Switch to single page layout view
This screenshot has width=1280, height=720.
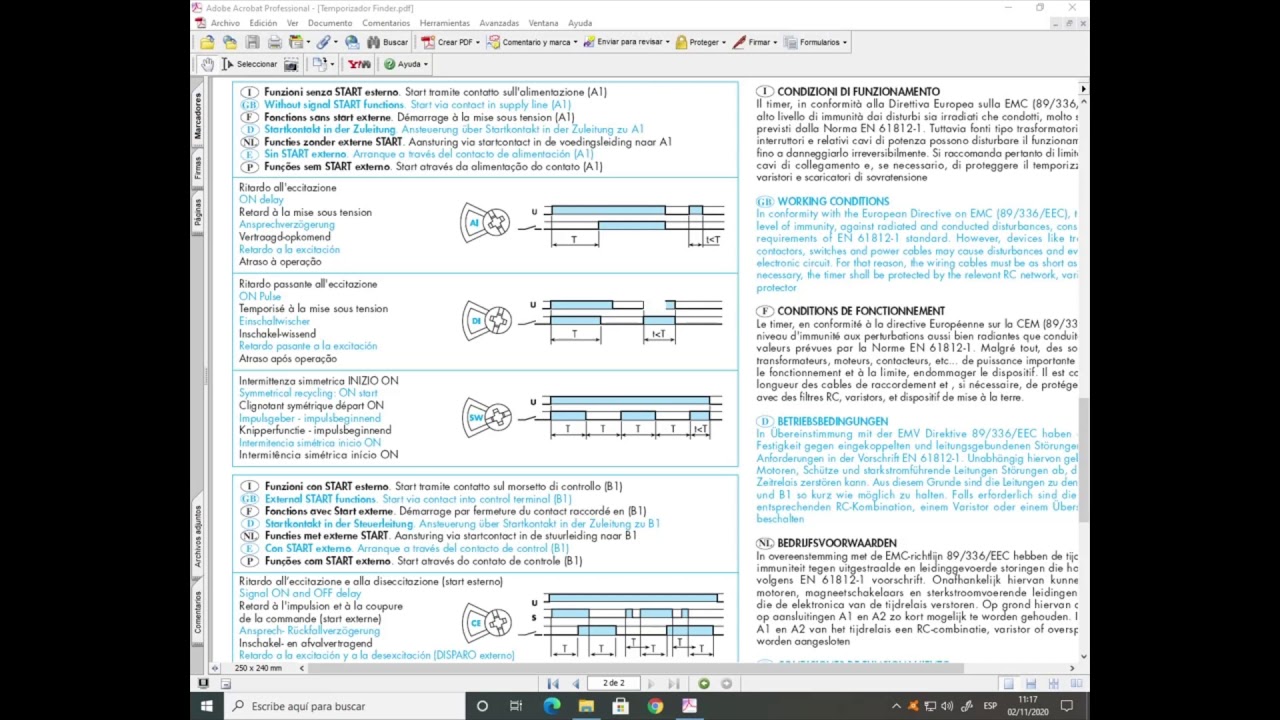tap(1008, 684)
